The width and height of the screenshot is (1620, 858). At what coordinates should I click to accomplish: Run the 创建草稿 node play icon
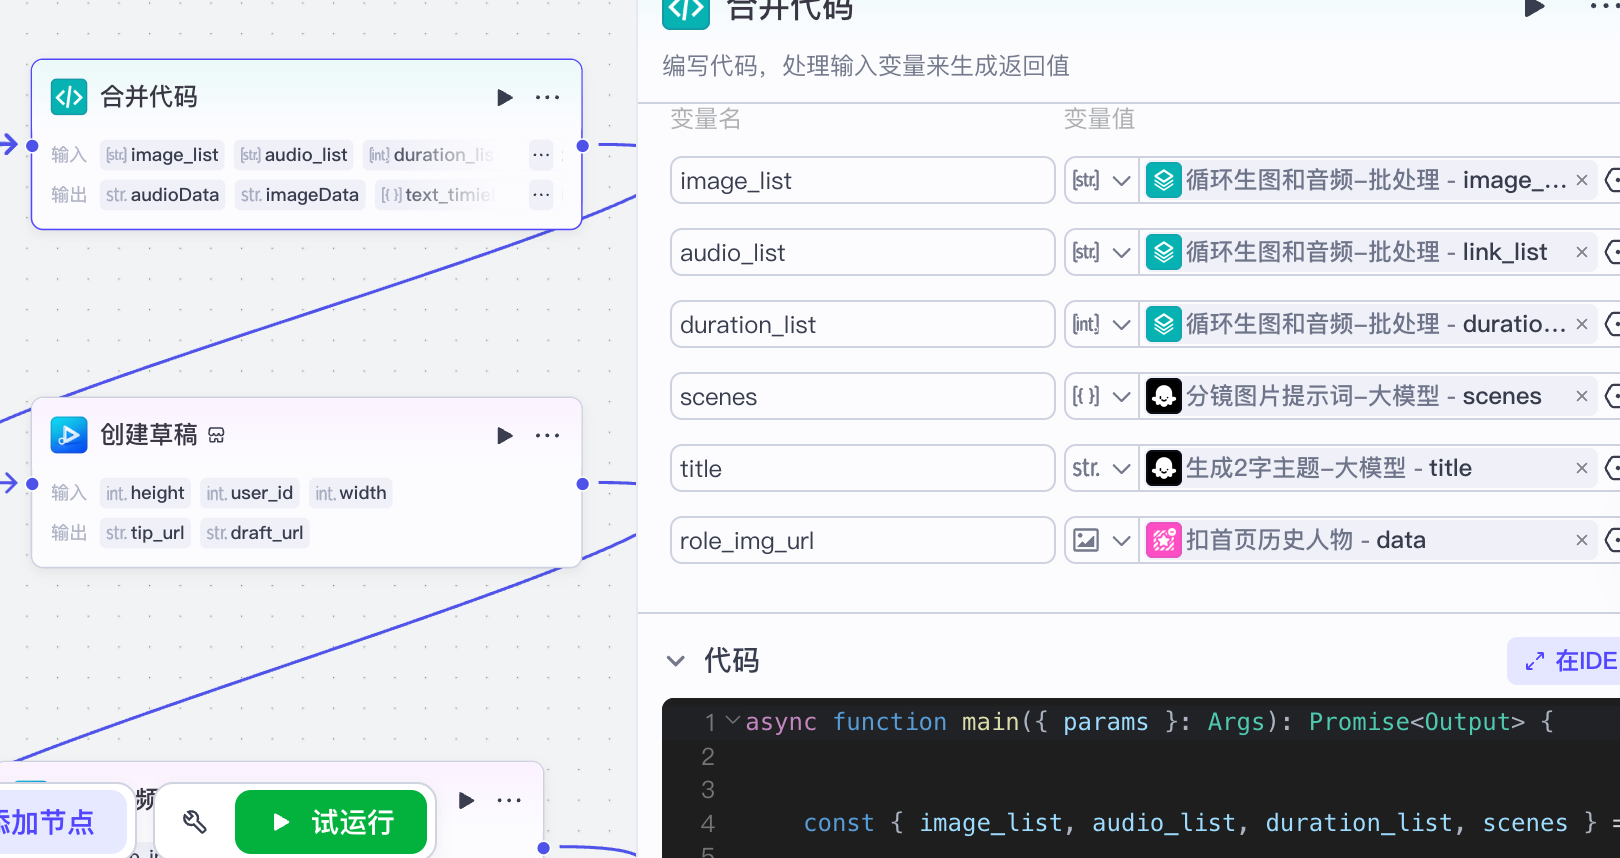pos(505,435)
